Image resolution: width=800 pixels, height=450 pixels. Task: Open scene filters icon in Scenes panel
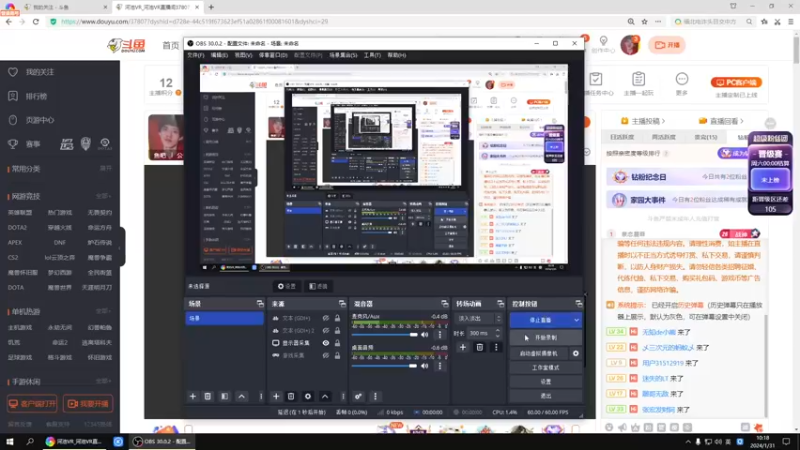224,396
